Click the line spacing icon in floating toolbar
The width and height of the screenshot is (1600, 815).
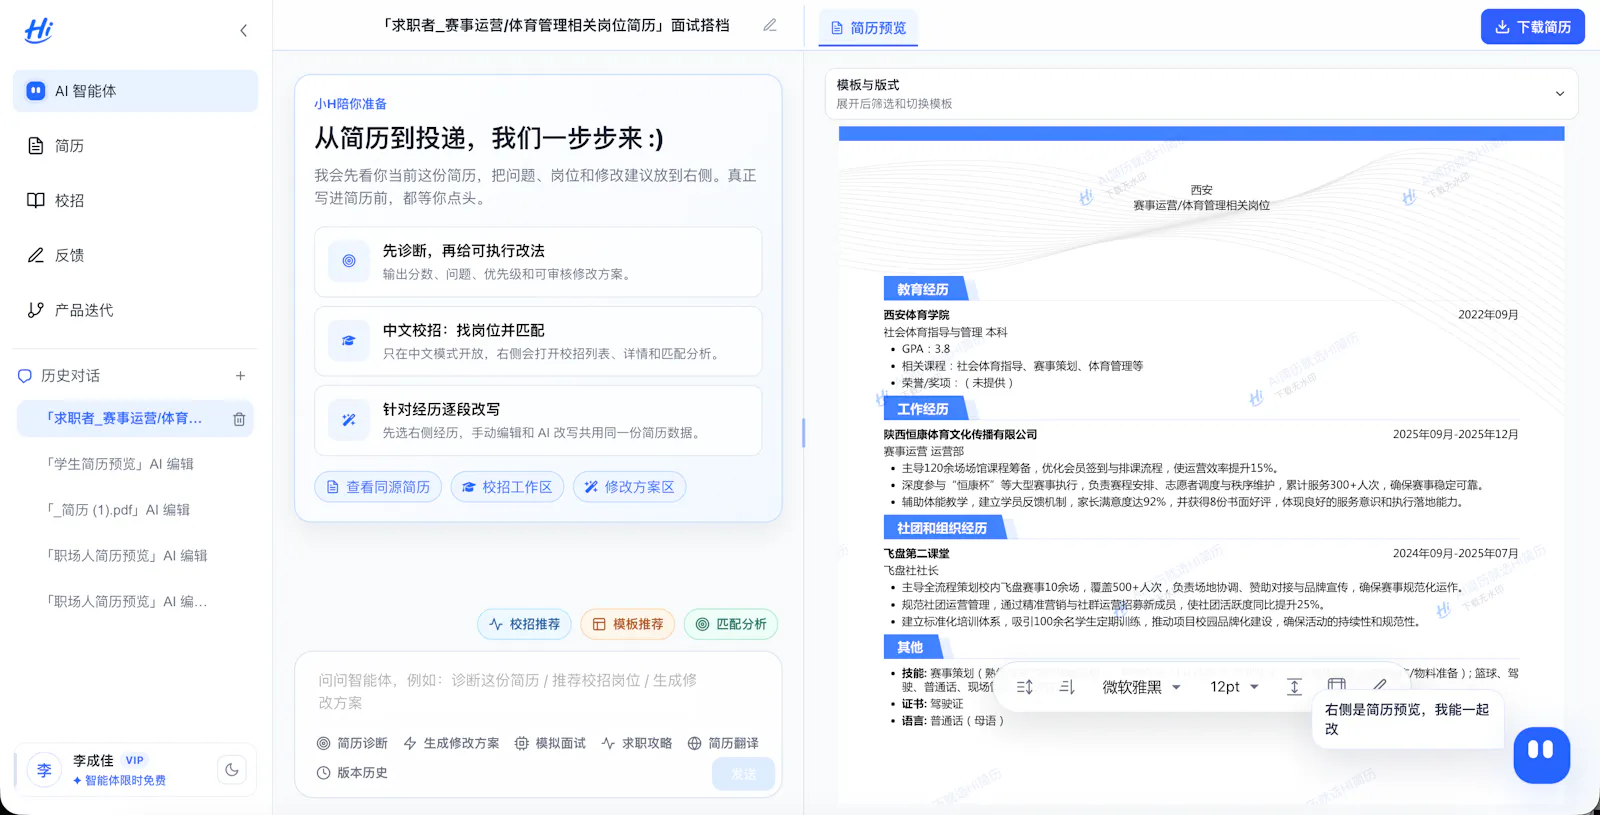(1024, 687)
